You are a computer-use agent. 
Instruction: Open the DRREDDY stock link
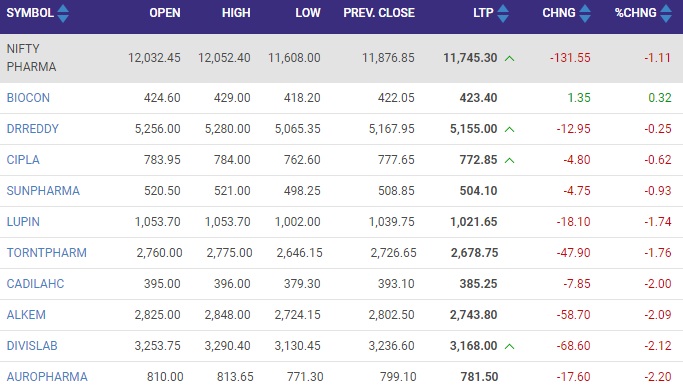(32, 129)
